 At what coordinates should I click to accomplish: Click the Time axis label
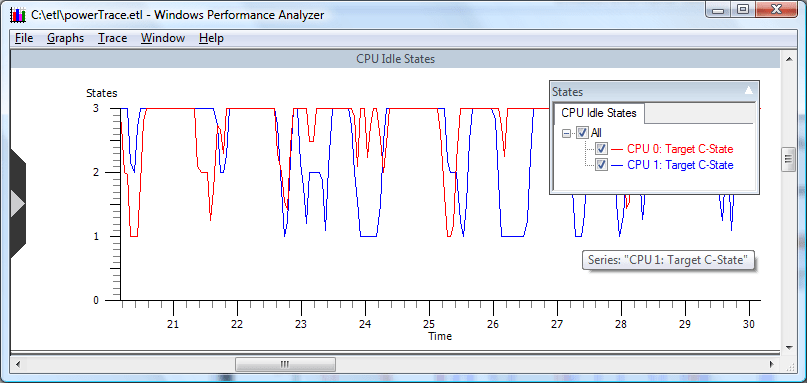click(x=440, y=337)
